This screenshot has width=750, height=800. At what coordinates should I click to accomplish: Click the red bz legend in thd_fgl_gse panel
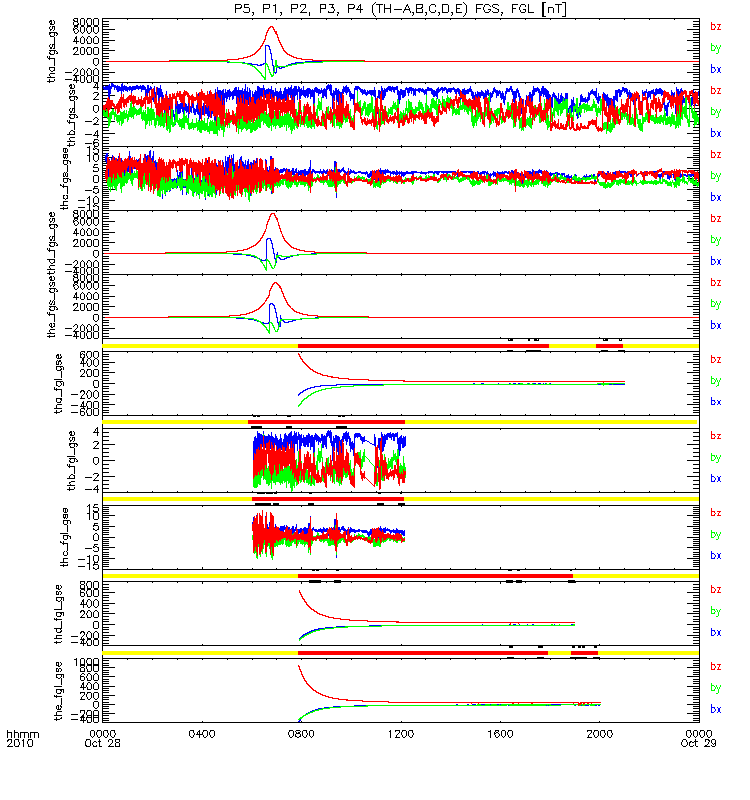[x=716, y=590]
